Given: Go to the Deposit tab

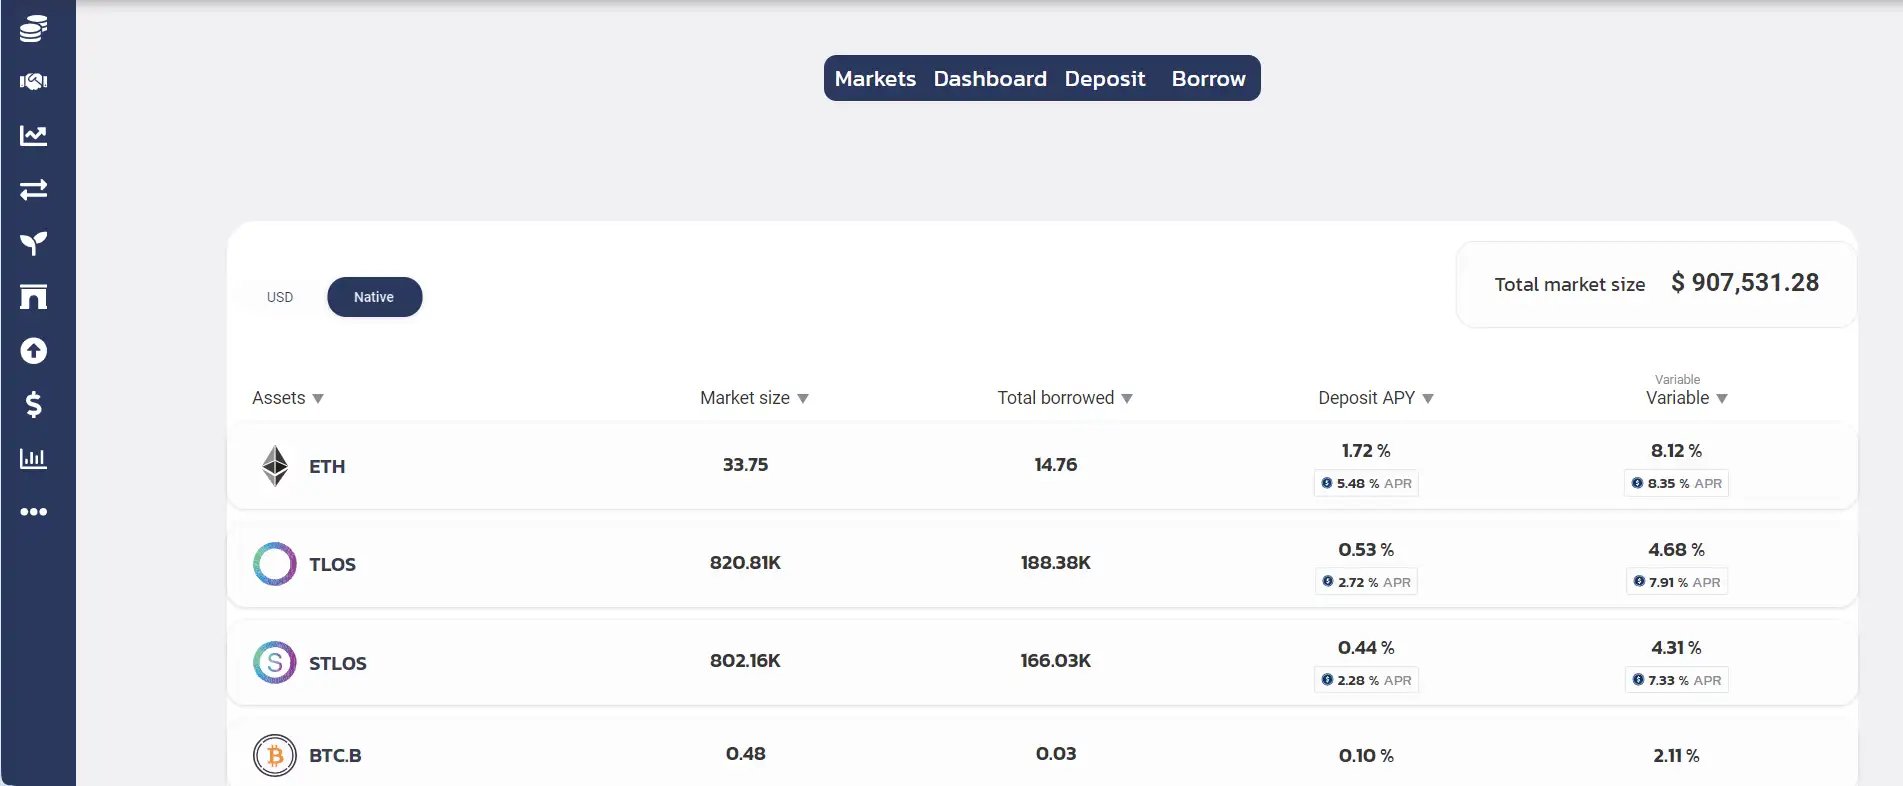Looking at the screenshot, I should click(1104, 79).
